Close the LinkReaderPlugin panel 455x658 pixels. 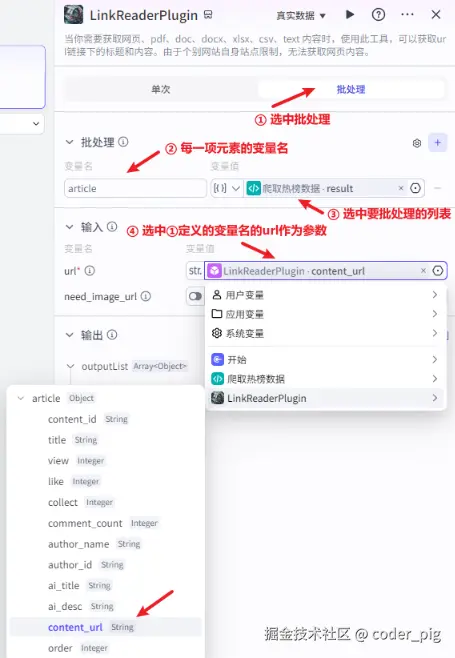click(436, 15)
